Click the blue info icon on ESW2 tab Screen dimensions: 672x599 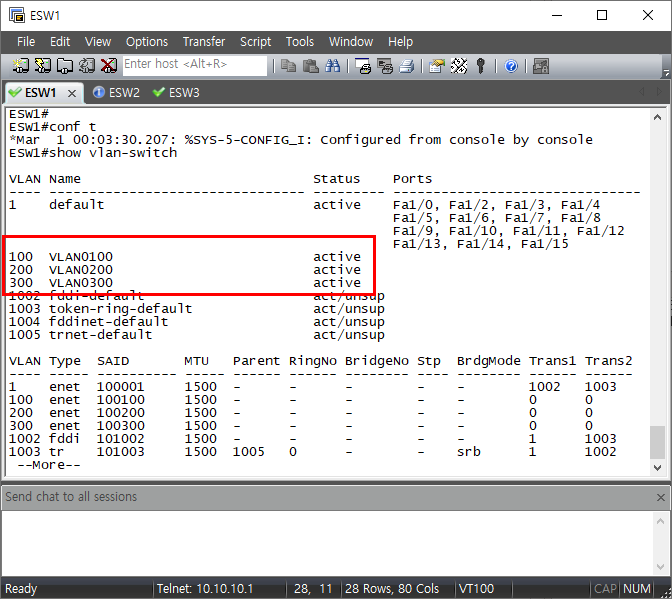tap(99, 92)
